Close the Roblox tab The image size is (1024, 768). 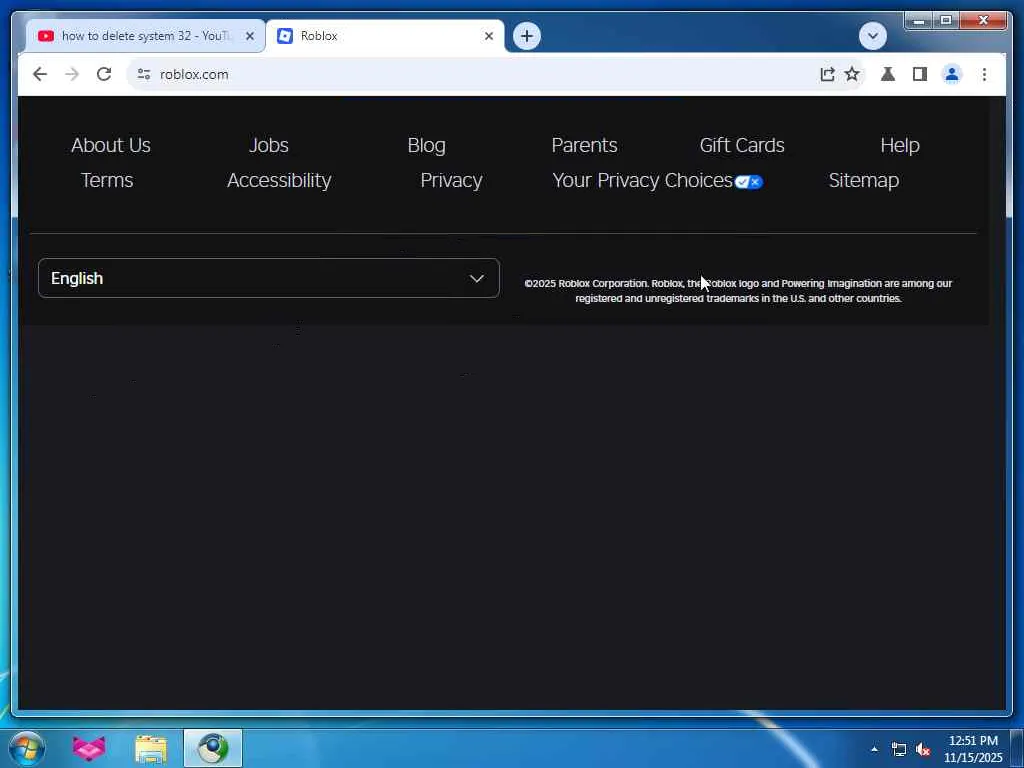pos(488,36)
